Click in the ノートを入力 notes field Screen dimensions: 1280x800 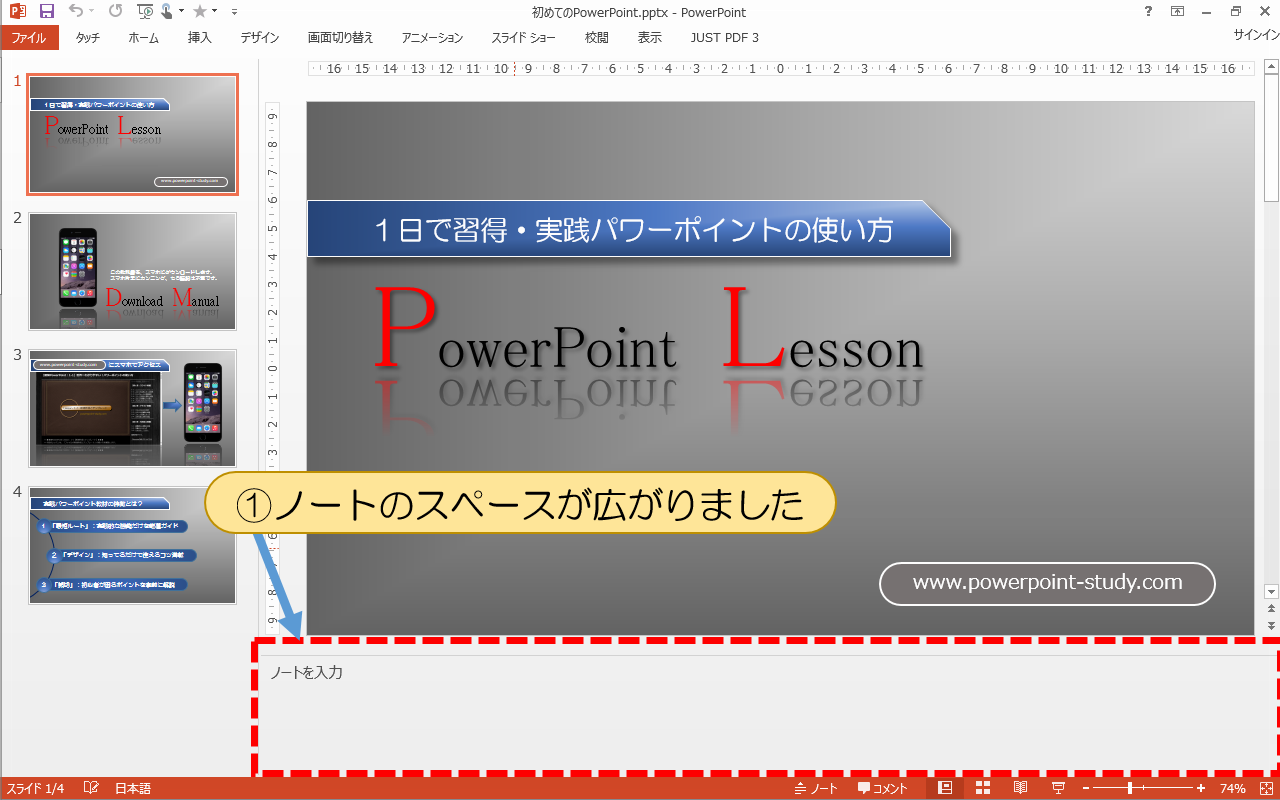point(768,713)
